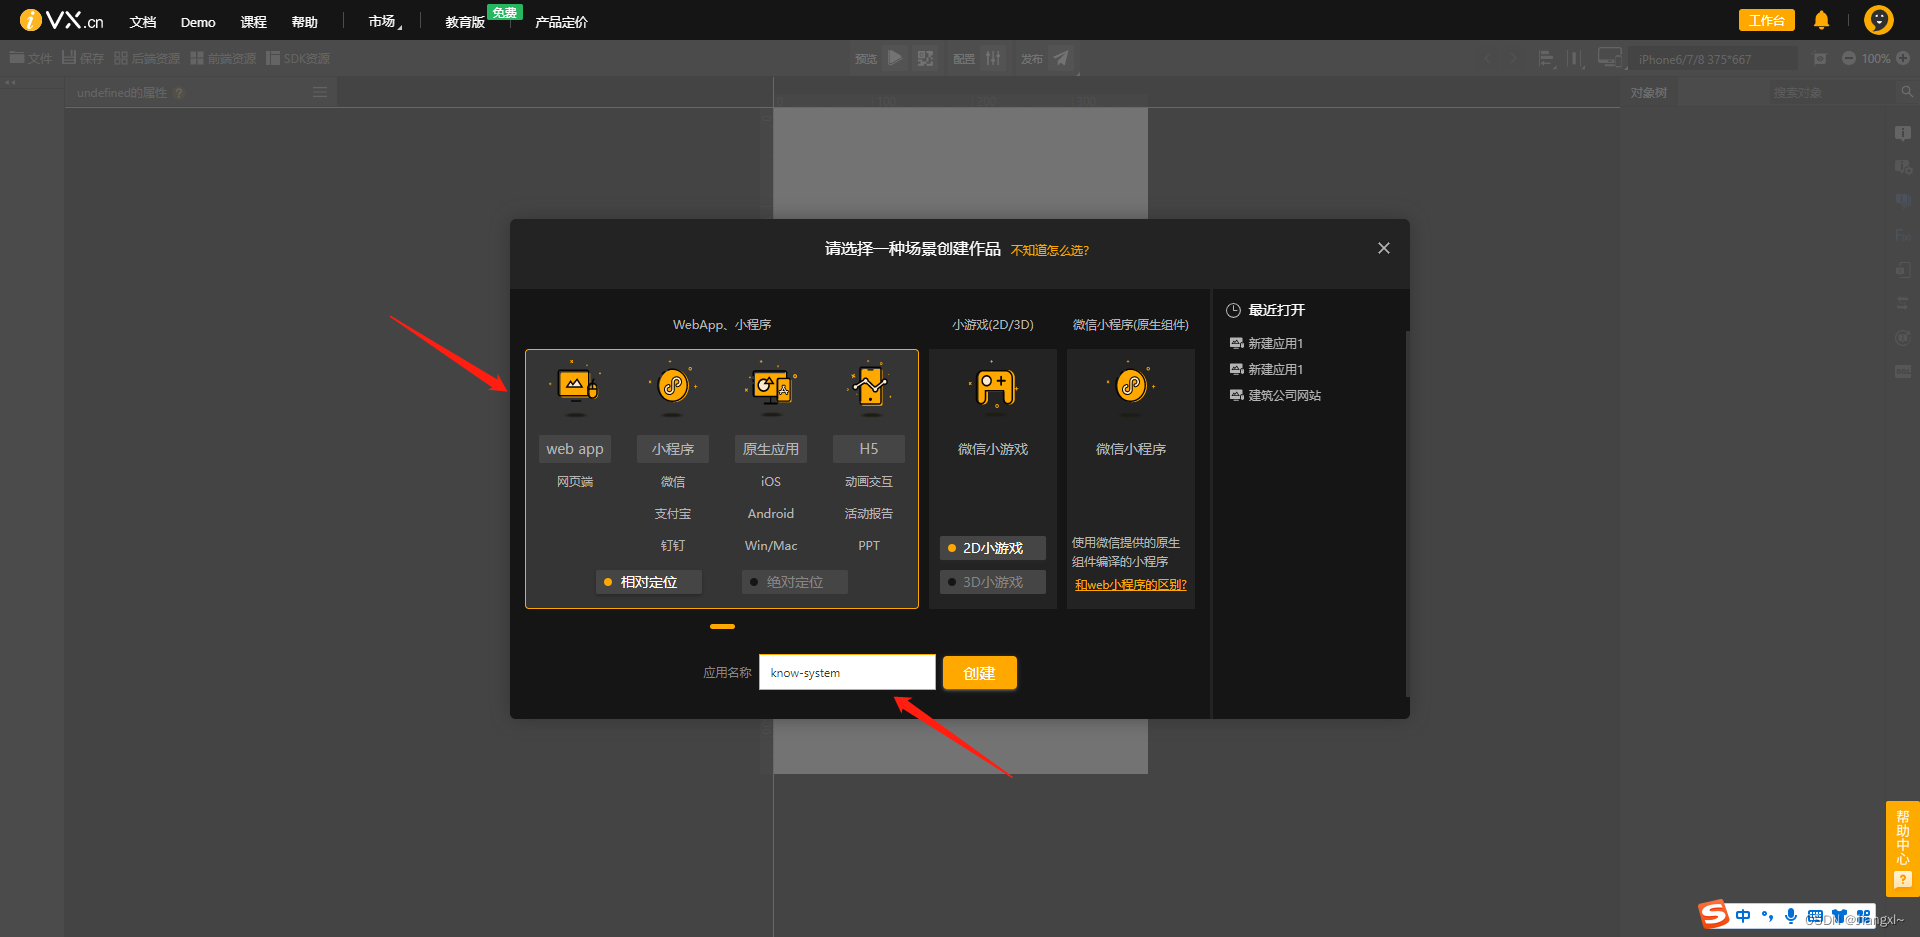The width and height of the screenshot is (1920, 937).
Task: Click the help question mark beside 属性
Action: coord(179,93)
